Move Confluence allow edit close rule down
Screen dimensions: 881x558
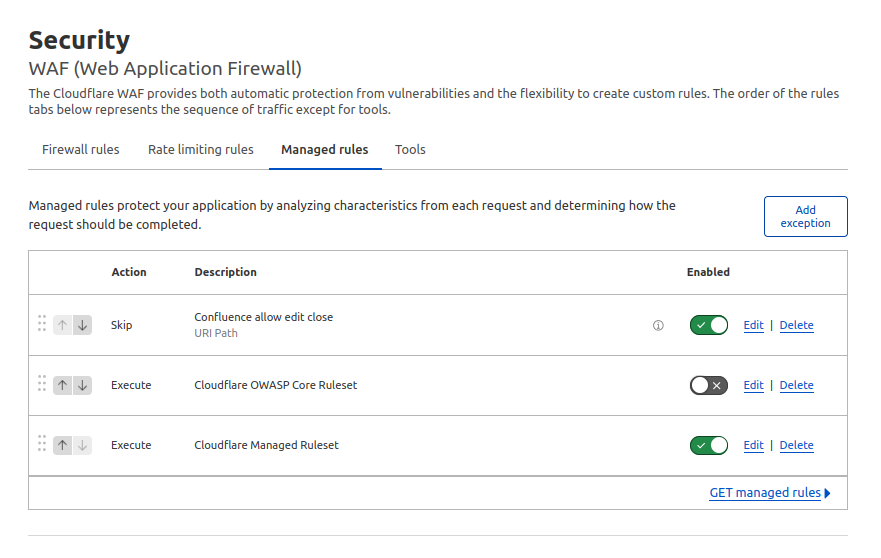click(x=83, y=325)
